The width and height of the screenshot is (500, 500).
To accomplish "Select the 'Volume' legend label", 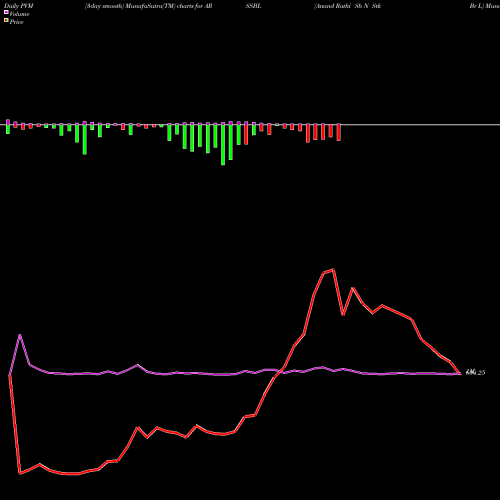I will click(19, 14).
